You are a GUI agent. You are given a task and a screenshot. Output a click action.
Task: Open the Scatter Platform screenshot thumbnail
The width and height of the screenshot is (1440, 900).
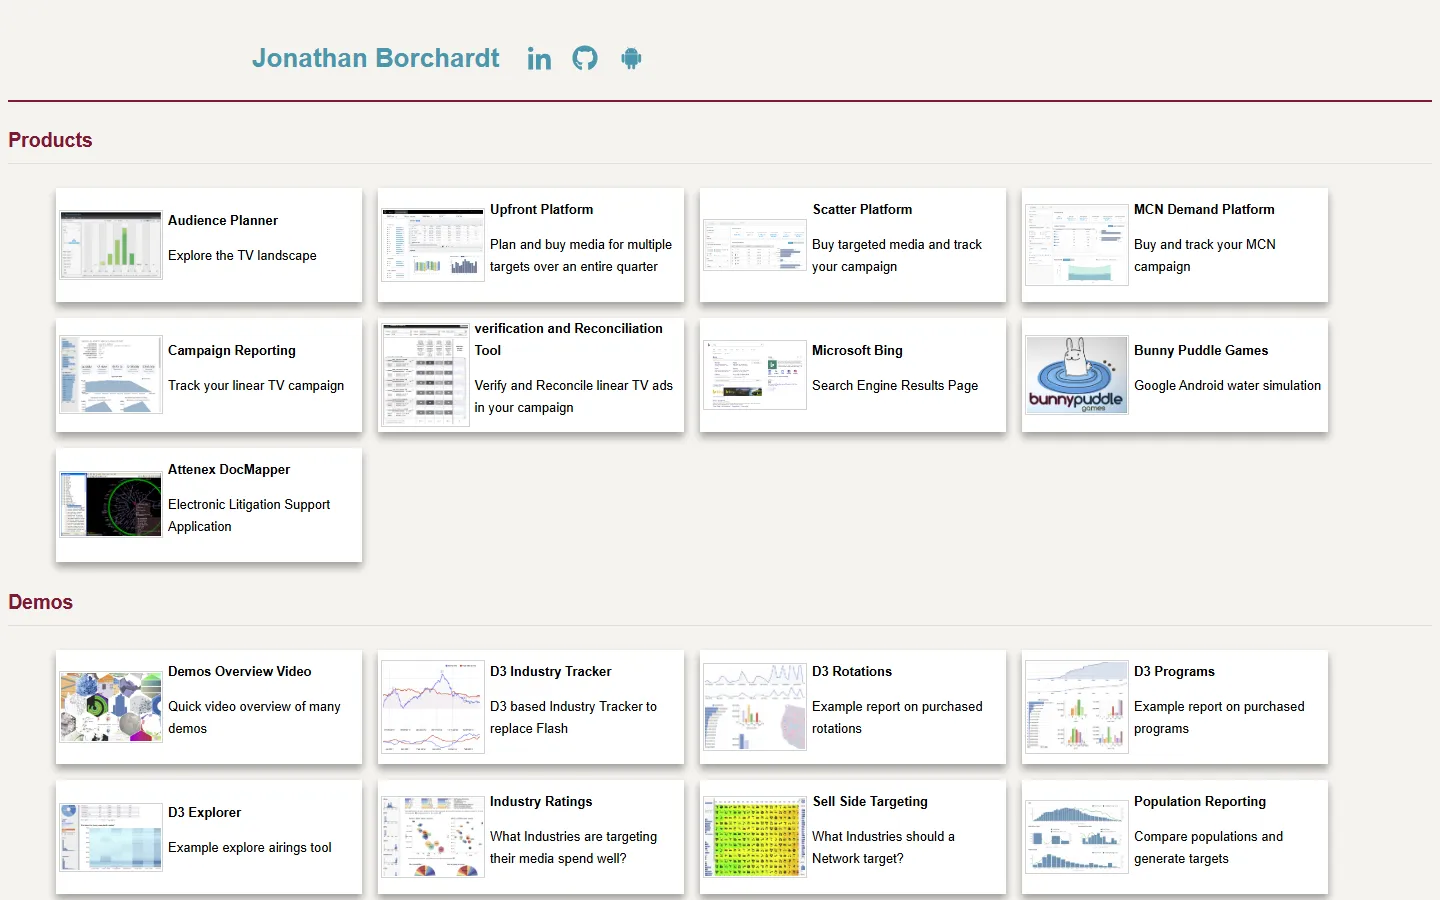tap(755, 246)
